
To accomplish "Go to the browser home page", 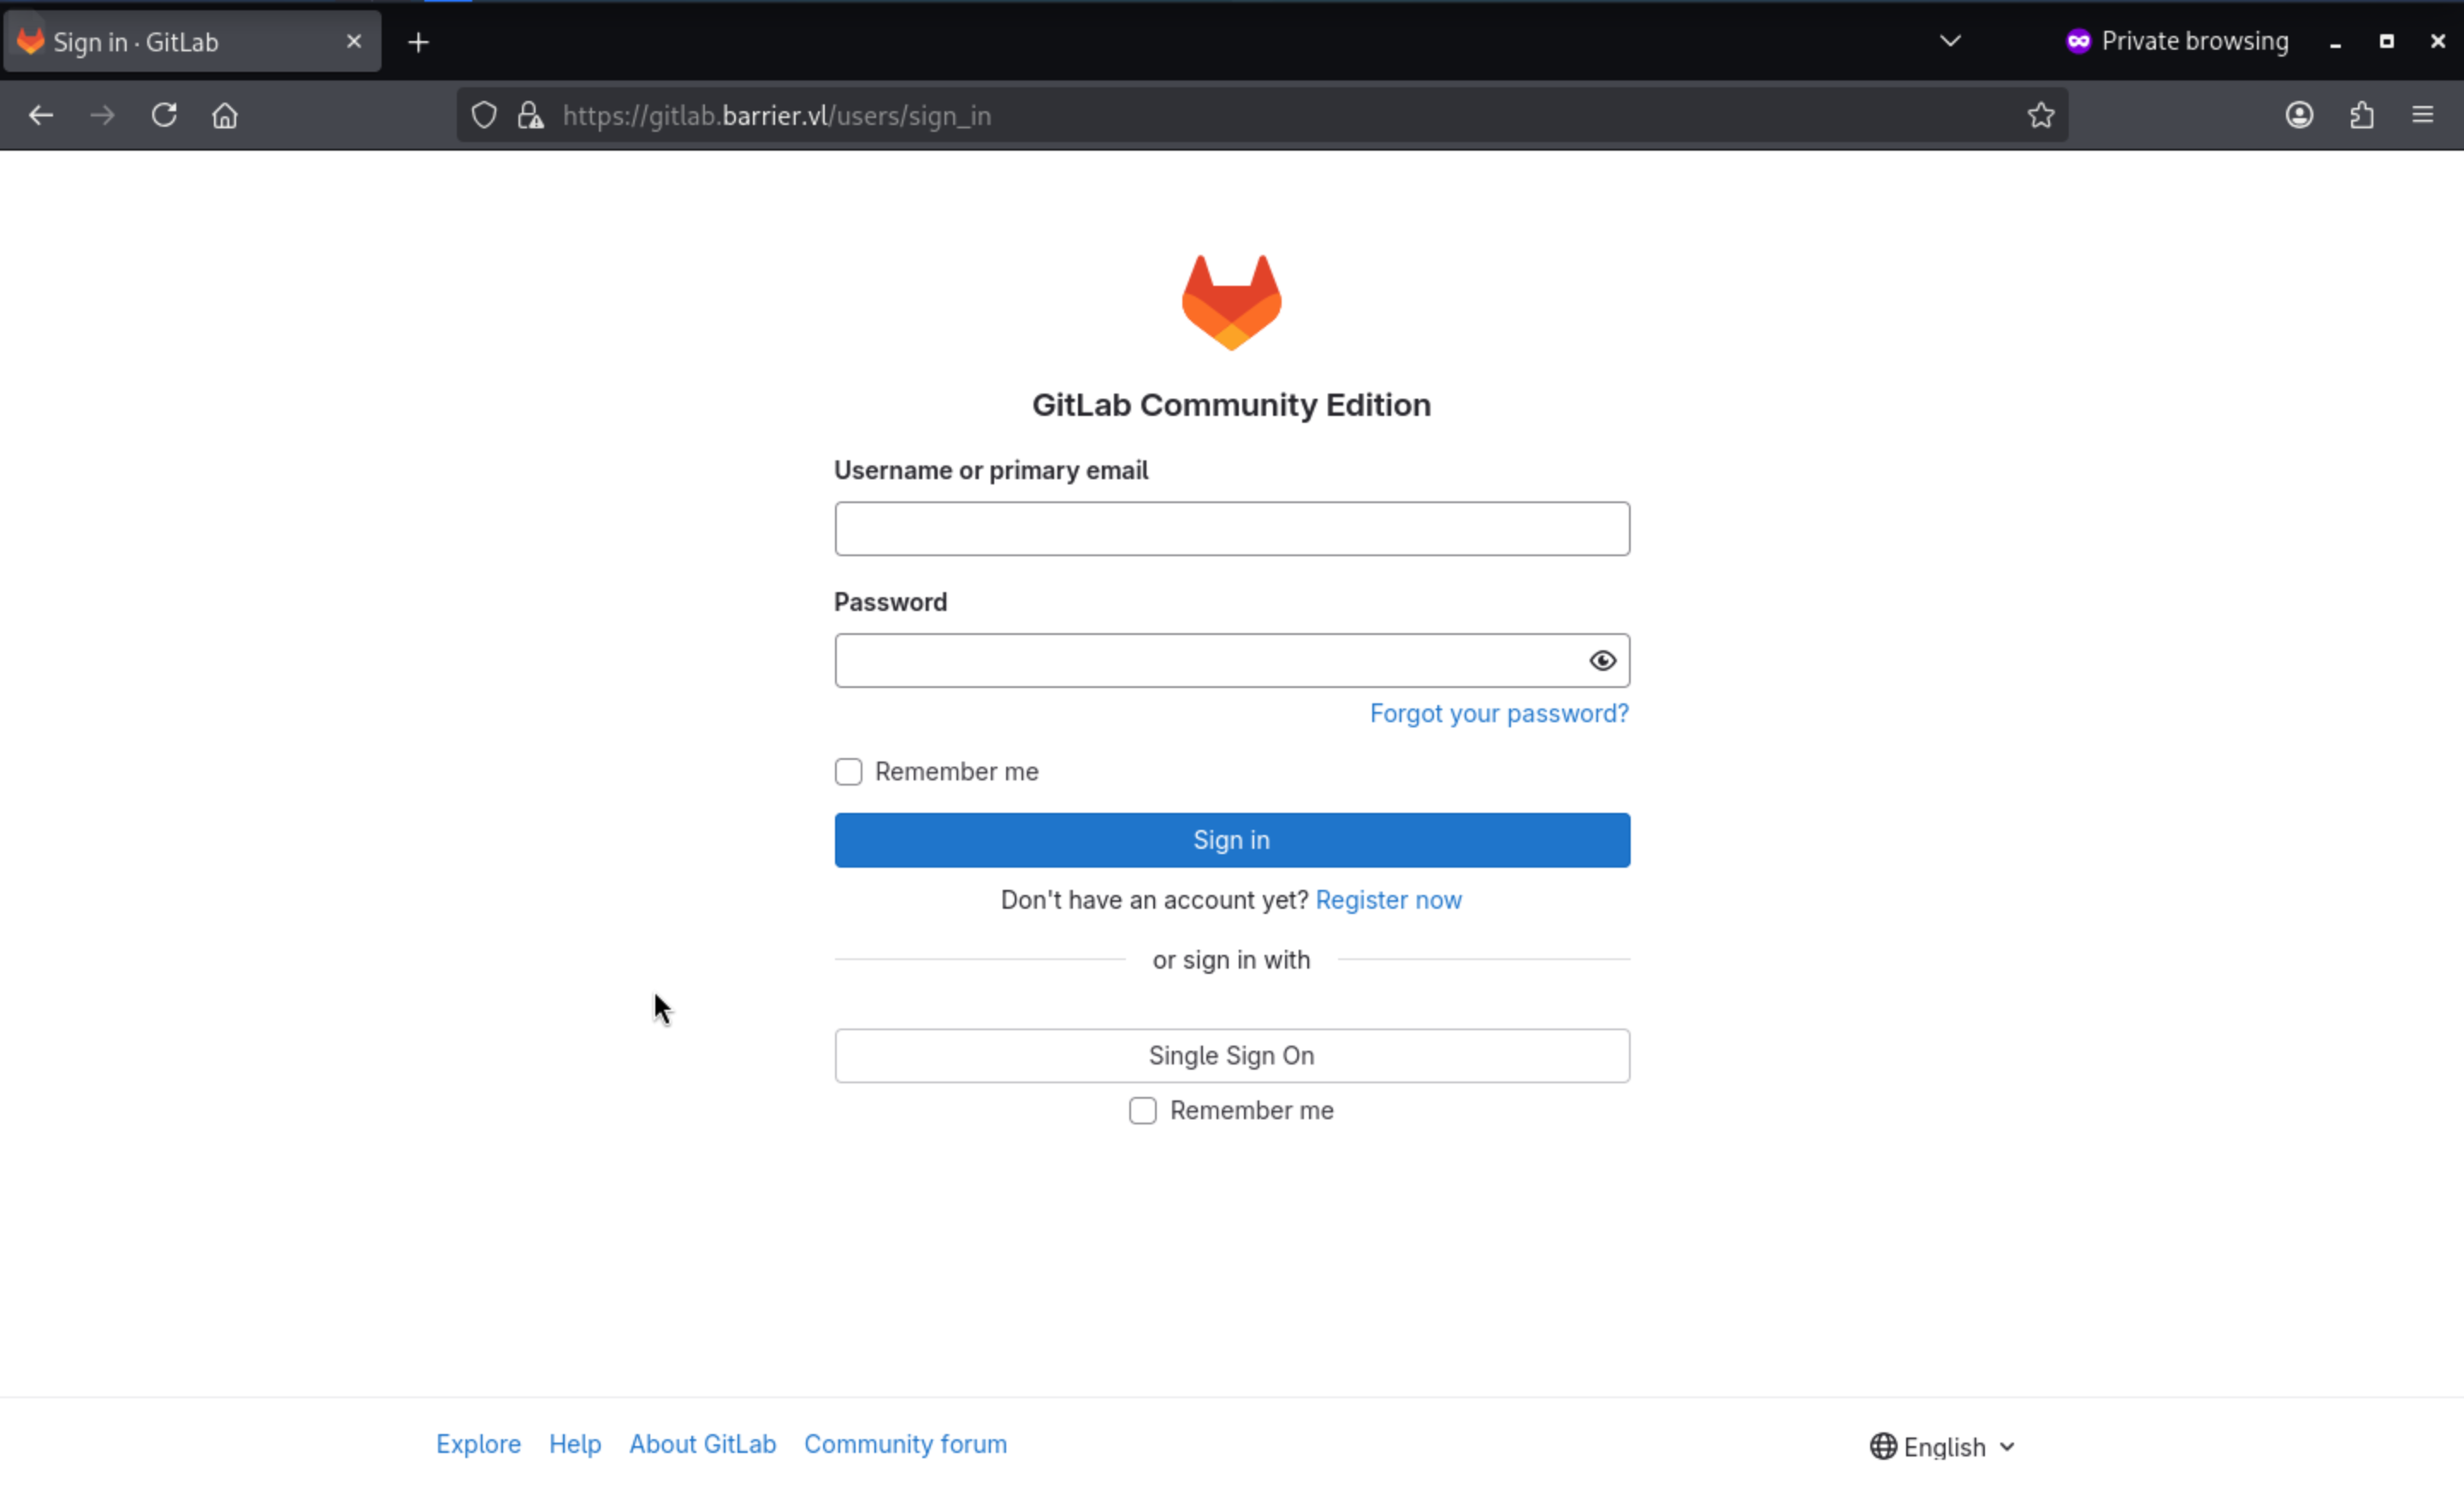I will (225, 115).
